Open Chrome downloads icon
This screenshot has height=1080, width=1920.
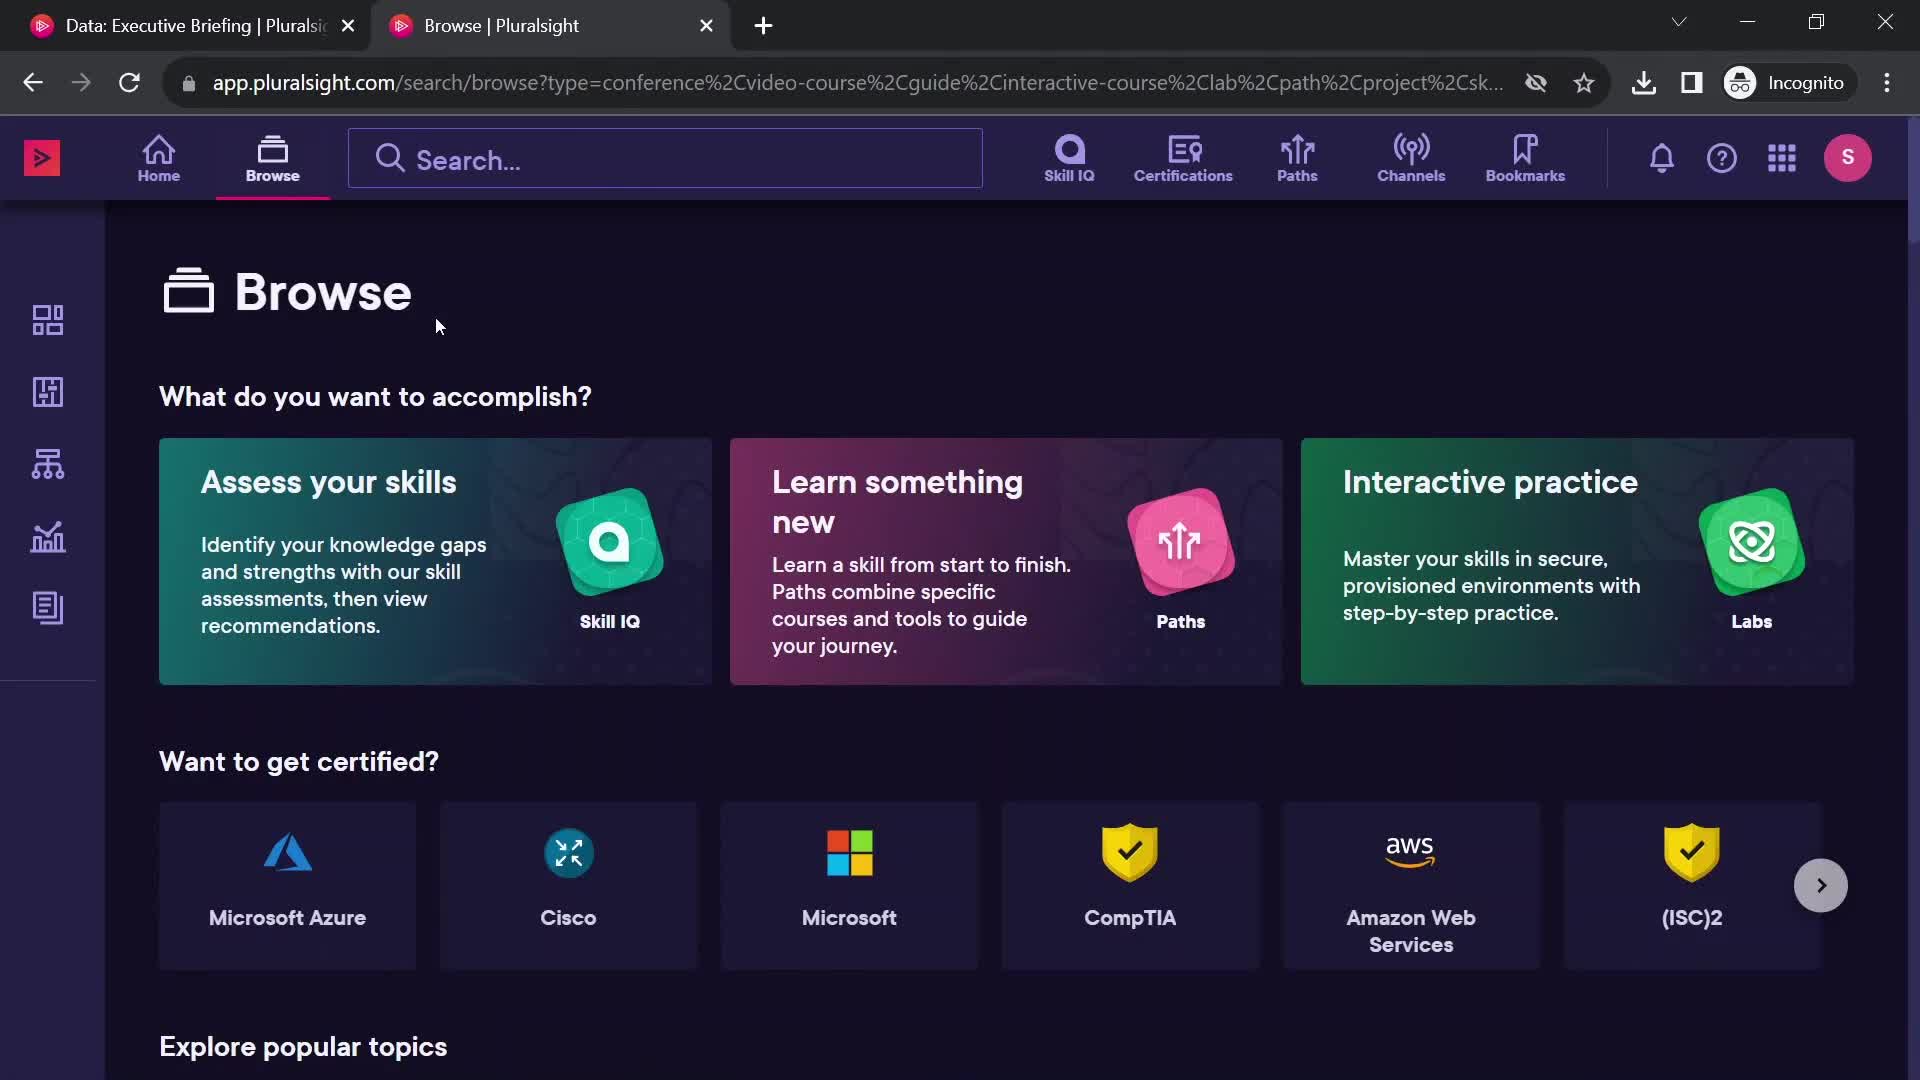coord(1643,83)
